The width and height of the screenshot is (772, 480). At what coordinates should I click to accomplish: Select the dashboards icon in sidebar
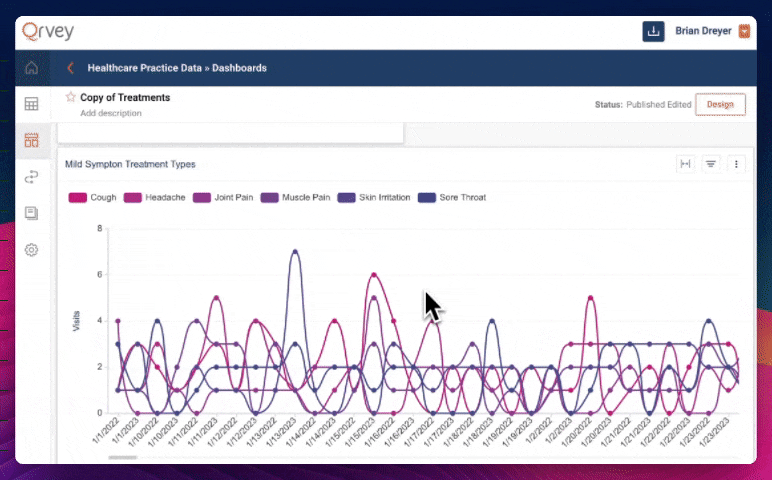(x=31, y=140)
